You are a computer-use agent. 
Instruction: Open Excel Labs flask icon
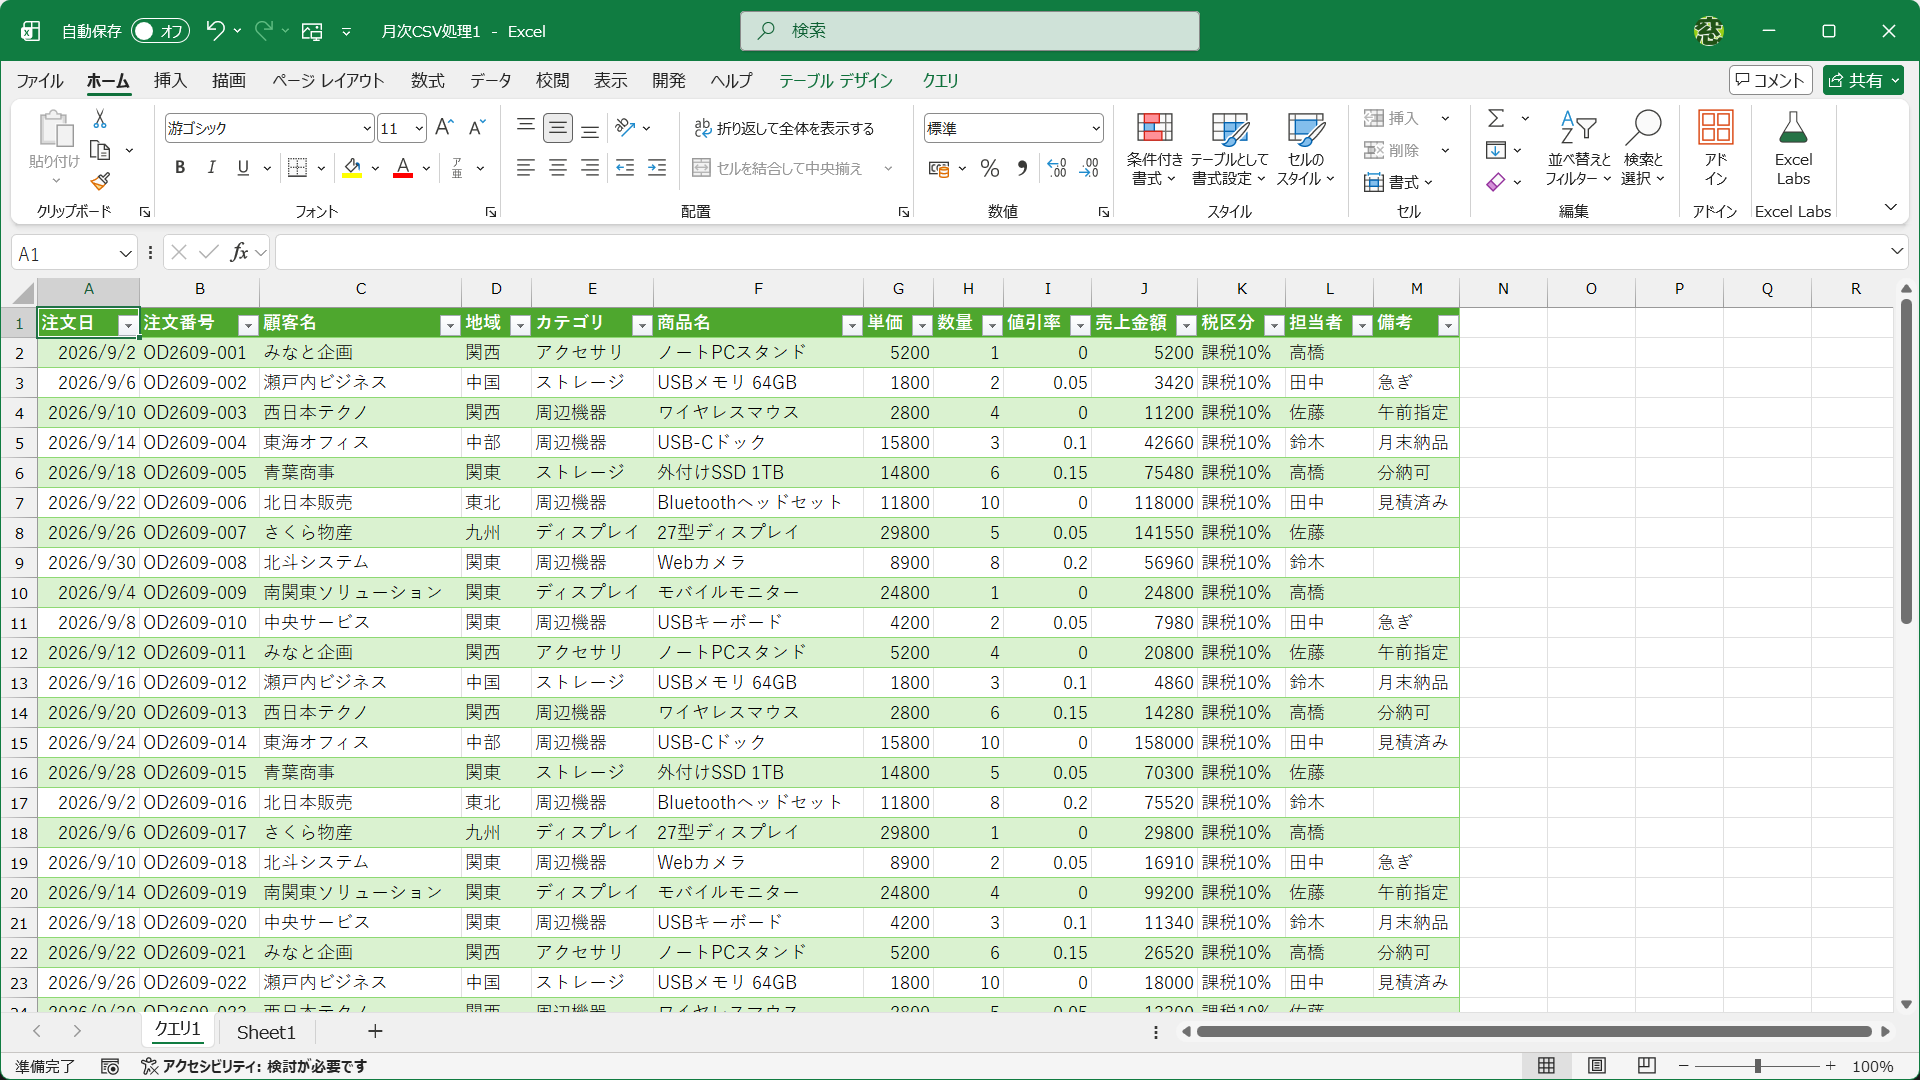click(x=1793, y=148)
